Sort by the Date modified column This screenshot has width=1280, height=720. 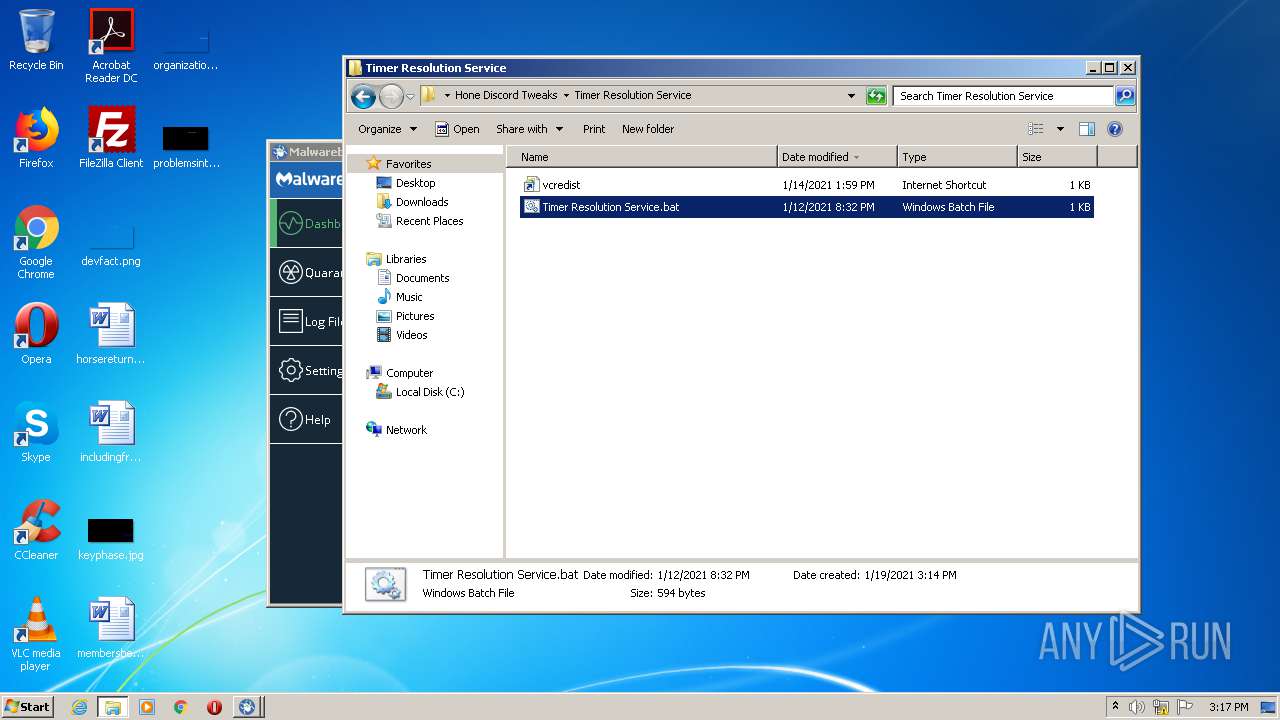coord(837,157)
